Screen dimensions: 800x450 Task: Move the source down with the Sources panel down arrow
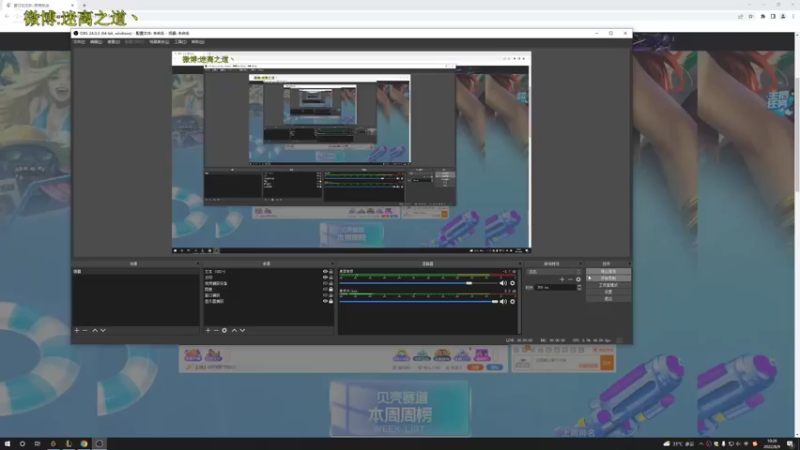[243, 330]
